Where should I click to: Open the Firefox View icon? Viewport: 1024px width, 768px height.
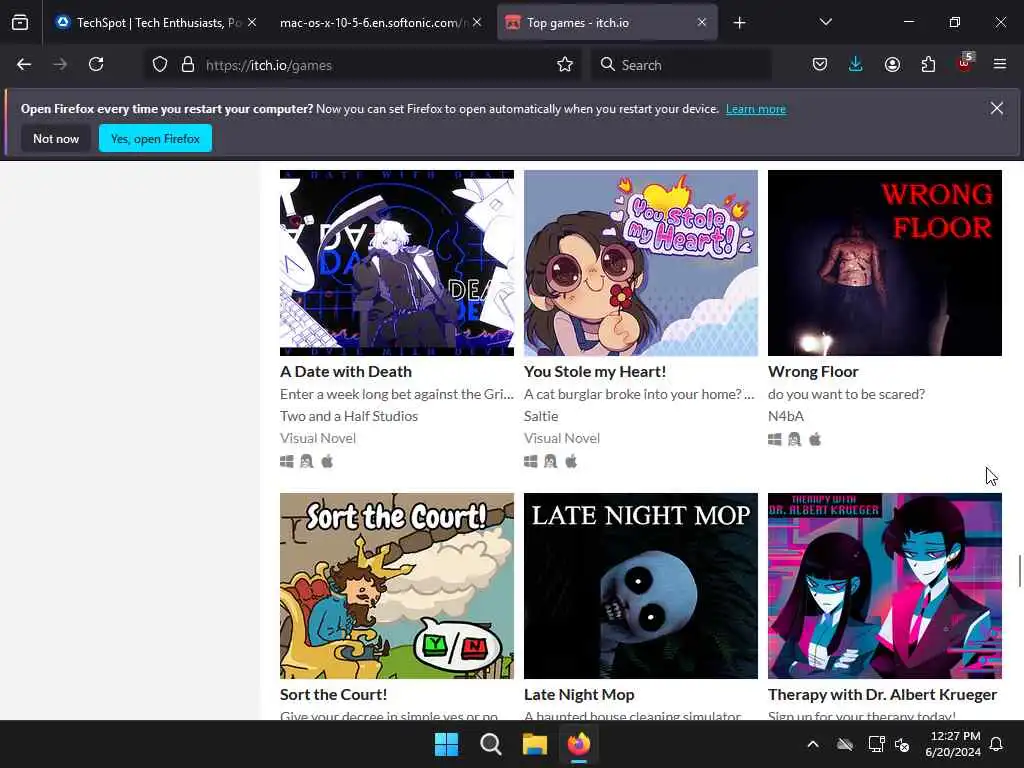(20, 23)
